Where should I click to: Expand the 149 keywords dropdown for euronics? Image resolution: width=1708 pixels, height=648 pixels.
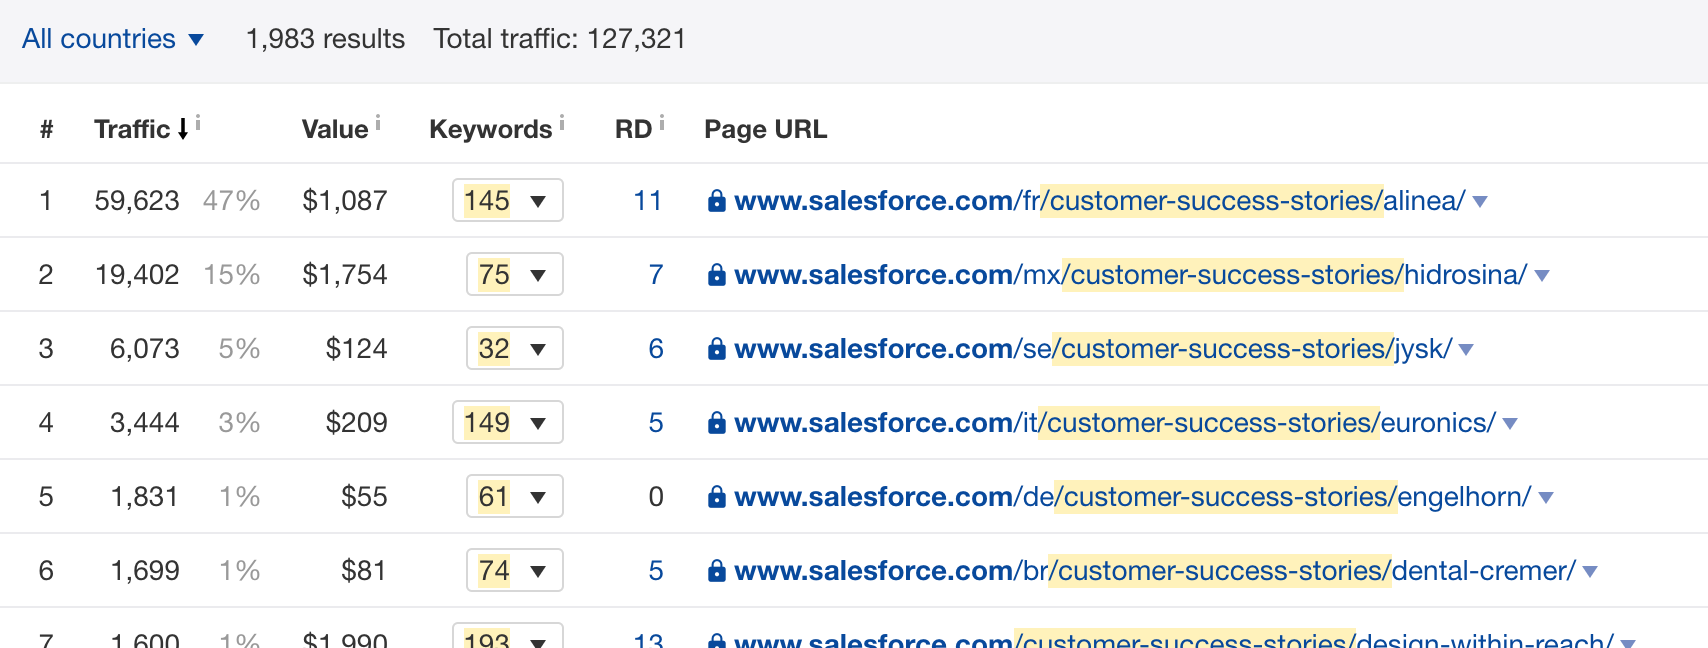(x=508, y=422)
